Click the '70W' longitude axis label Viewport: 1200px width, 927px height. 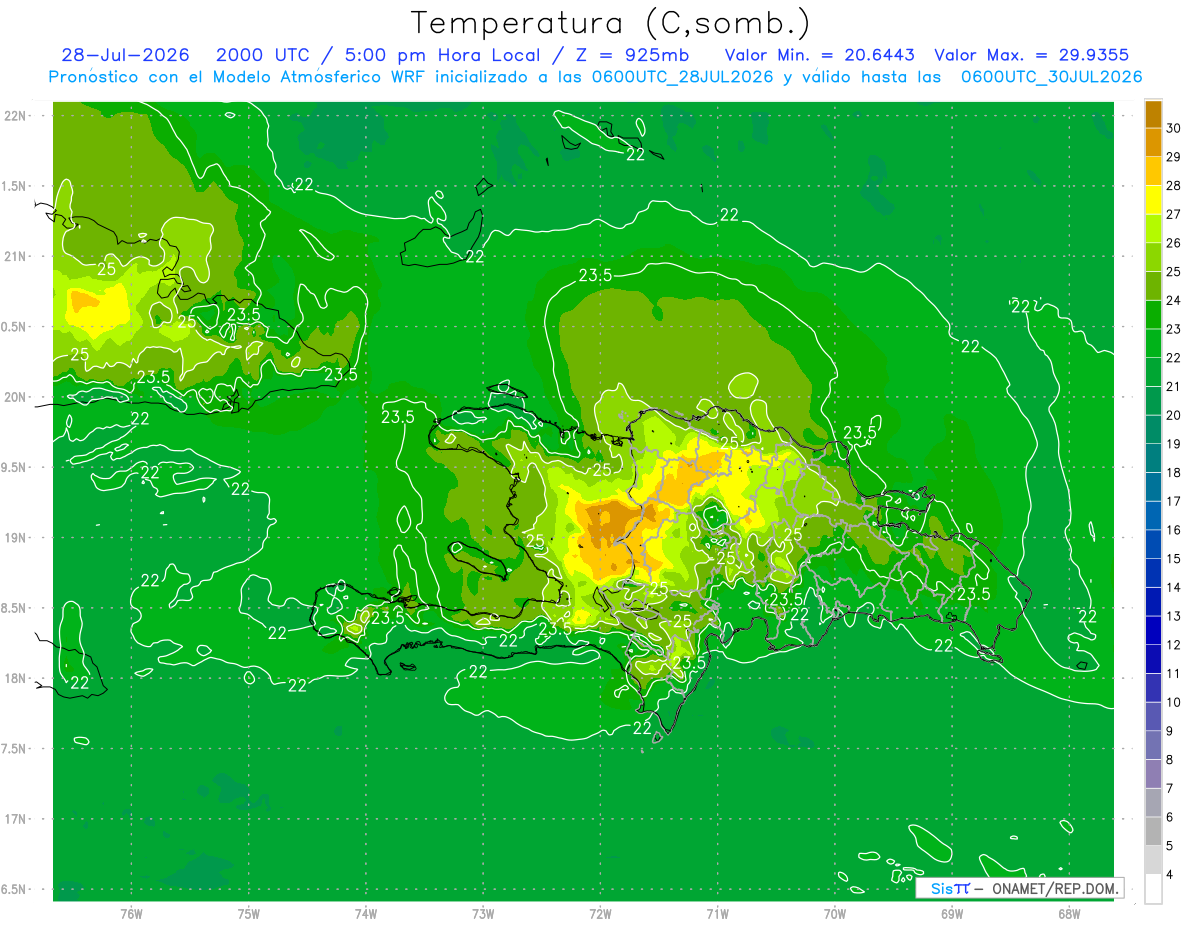tap(835, 913)
